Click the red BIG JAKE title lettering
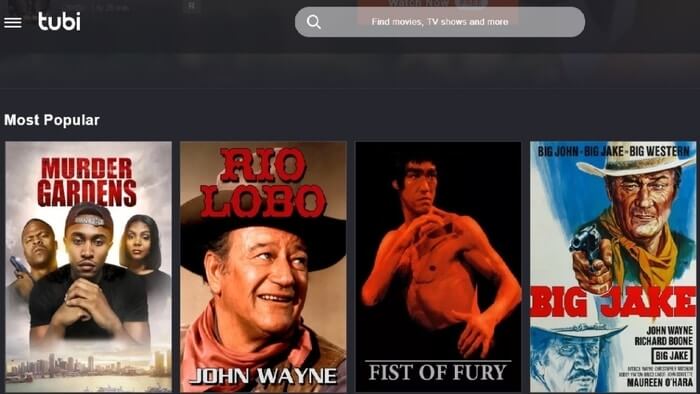 [x=613, y=302]
